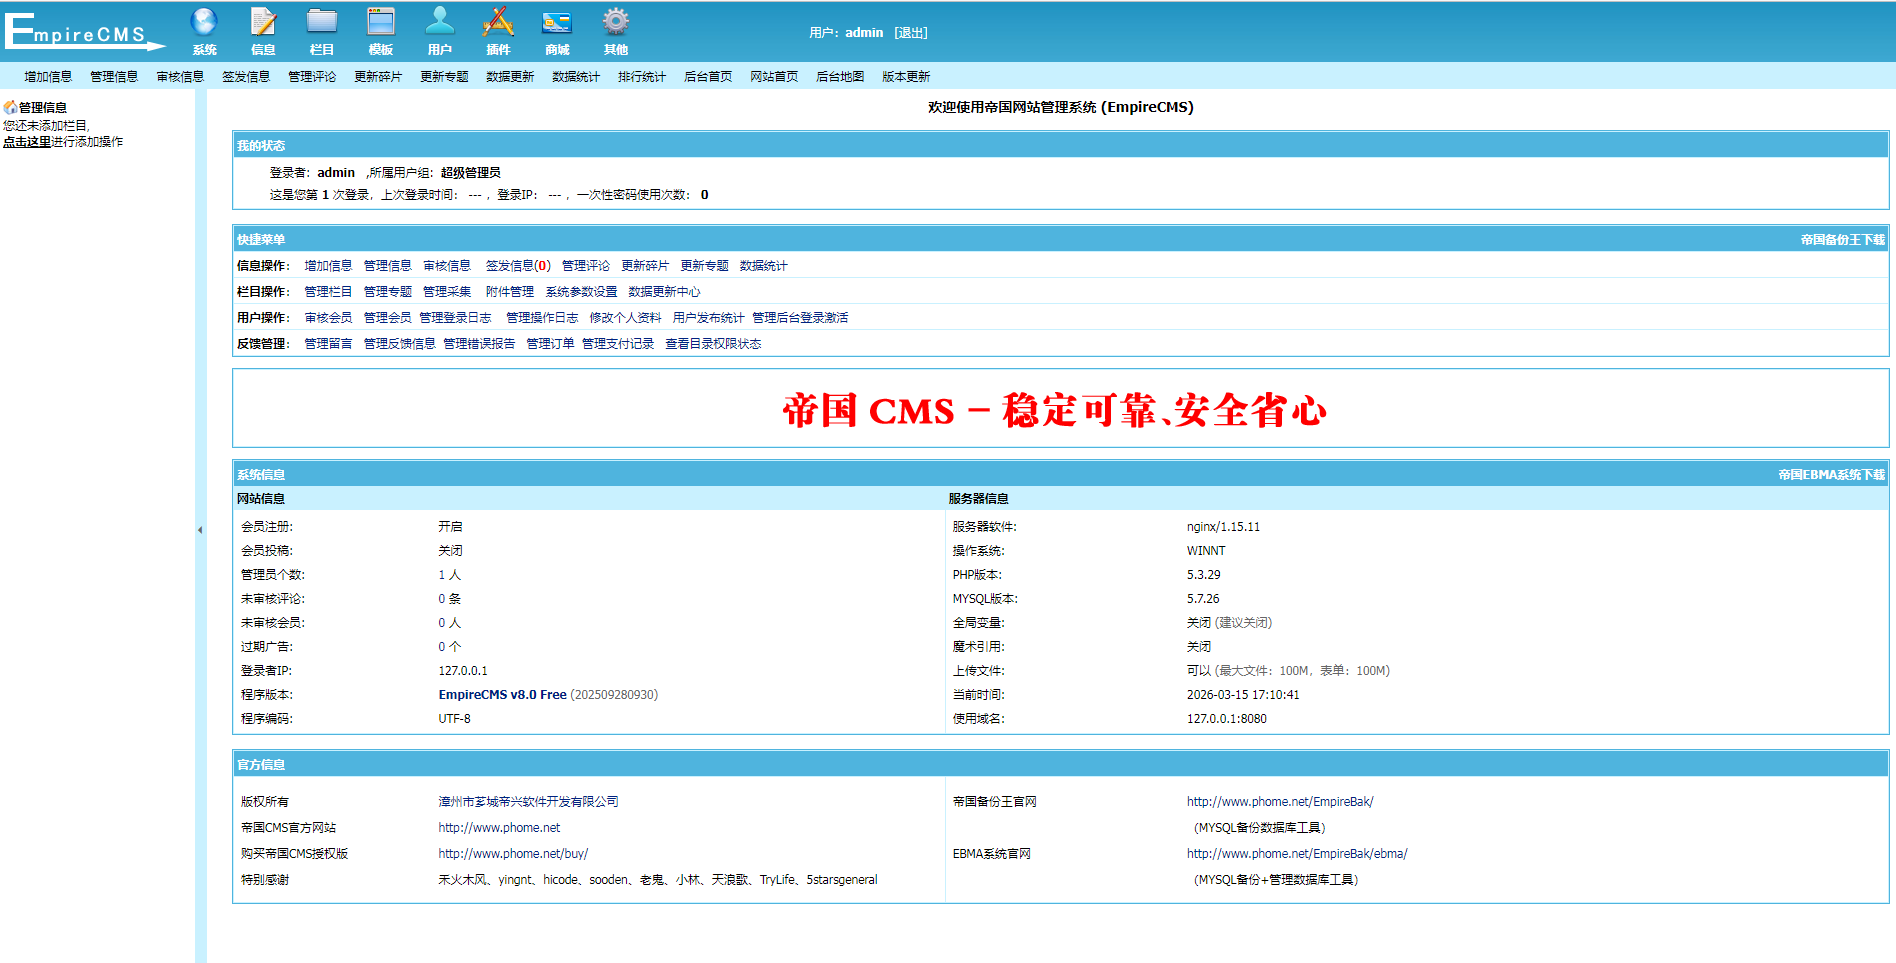Viewport: 1896px width, 963px height.
Task: Choose 版本更新 from the top menu bar
Action: click(x=906, y=77)
